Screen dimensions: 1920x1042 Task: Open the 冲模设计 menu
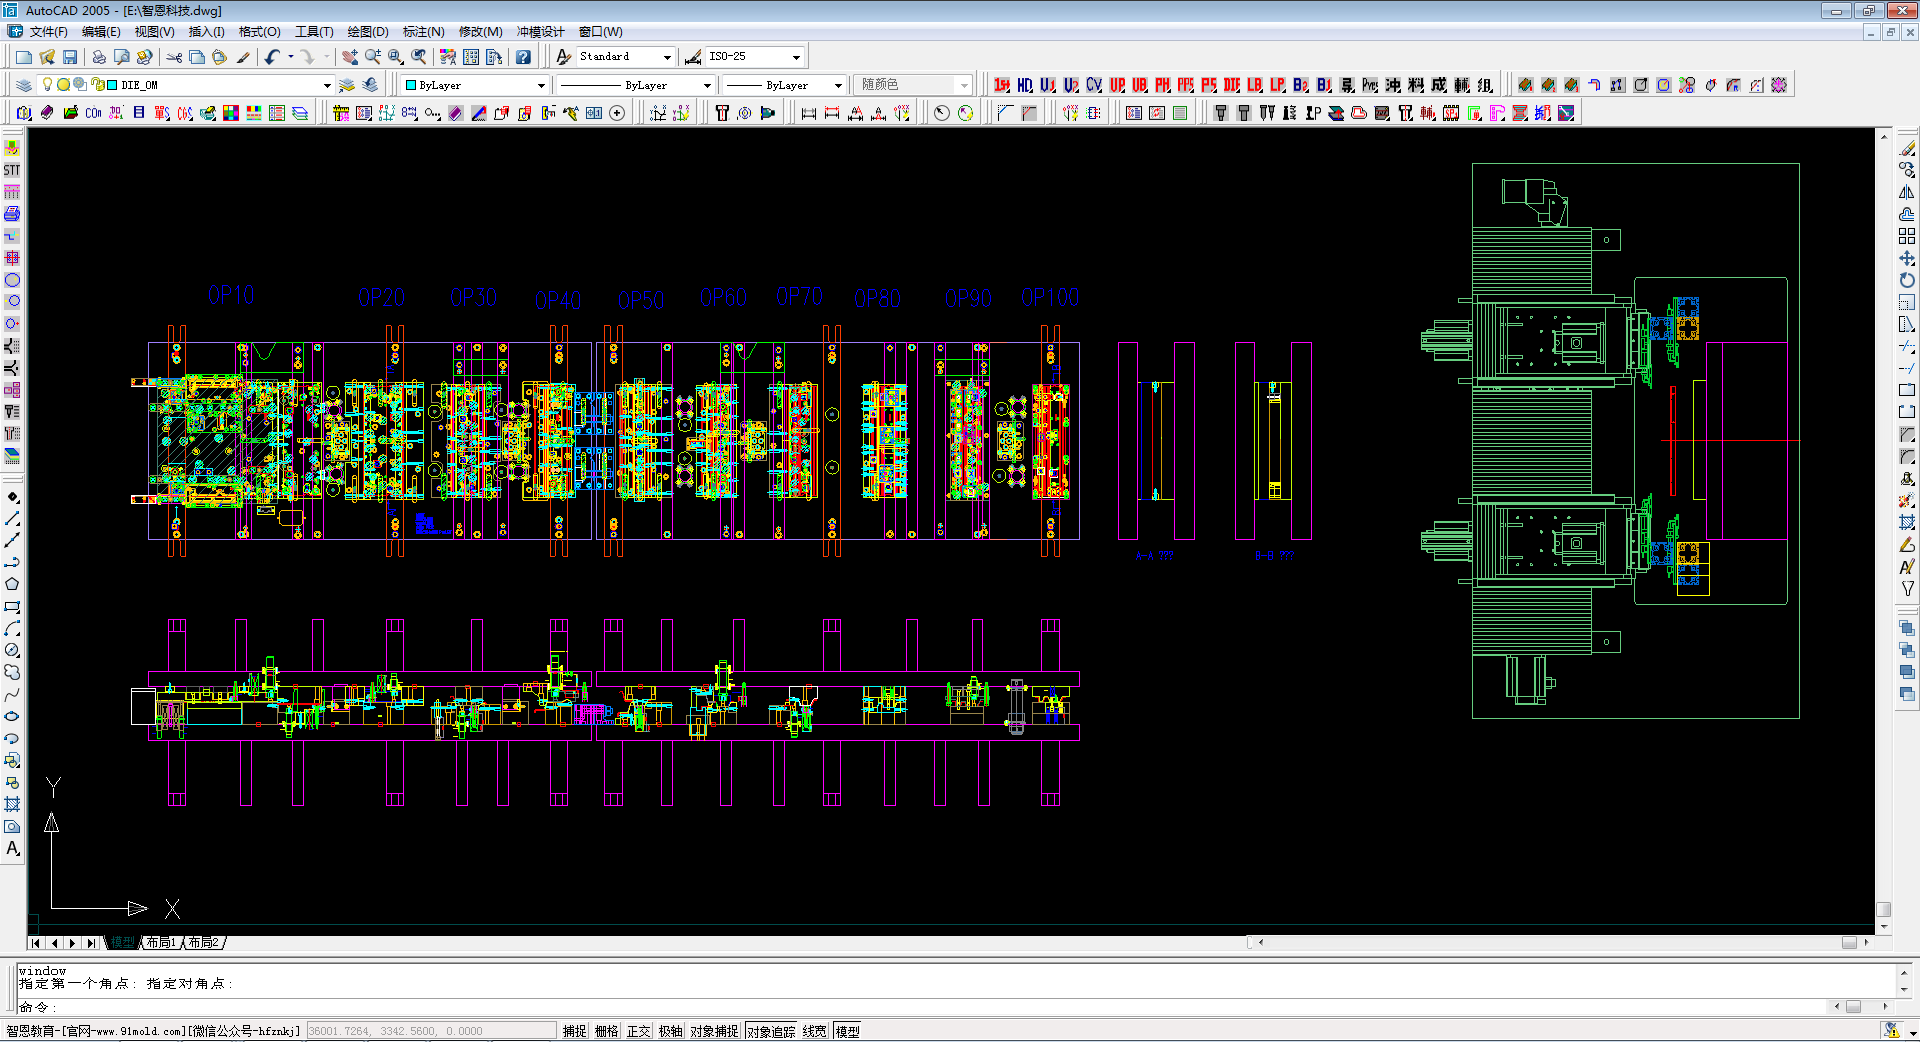pos(540,32)
